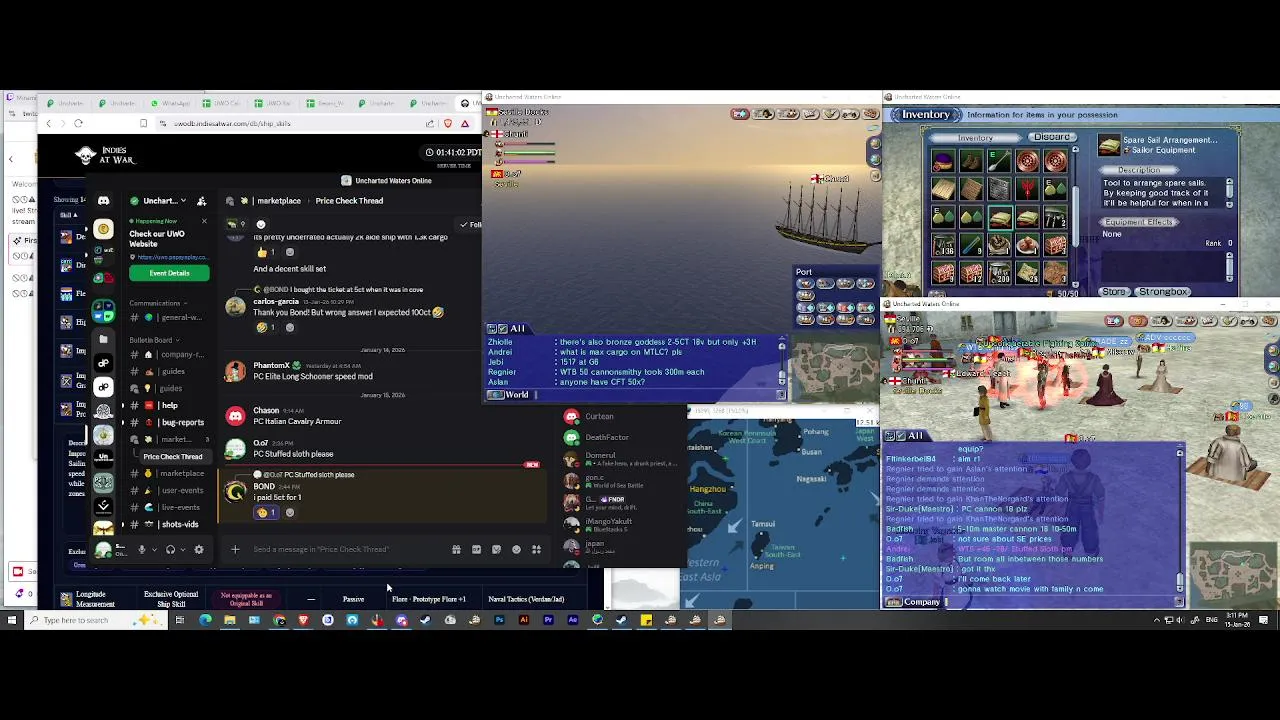Viewport: 1280px width, 720px height.
Task: Open Photoshop from the taskbar
Action: [x=499, y=620]
